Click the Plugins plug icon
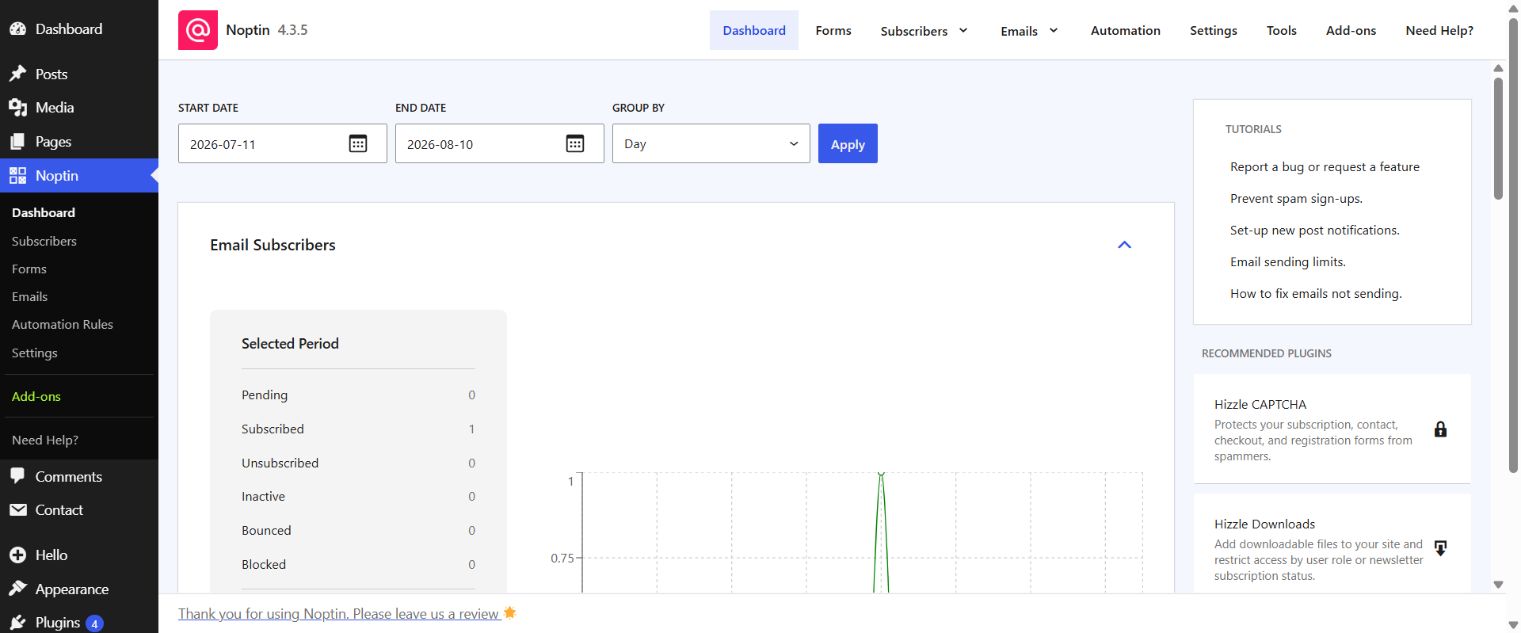Screen dimensions: 1521x633 18,622
